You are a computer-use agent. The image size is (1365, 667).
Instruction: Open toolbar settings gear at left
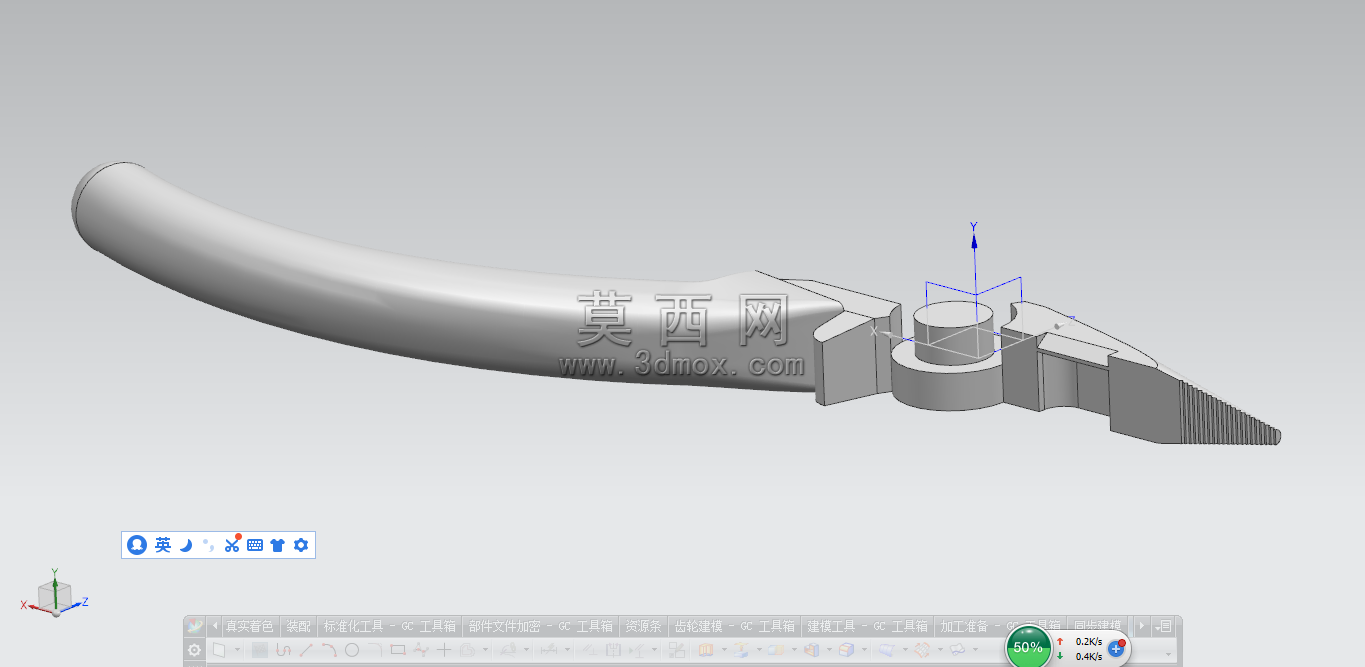195,650
